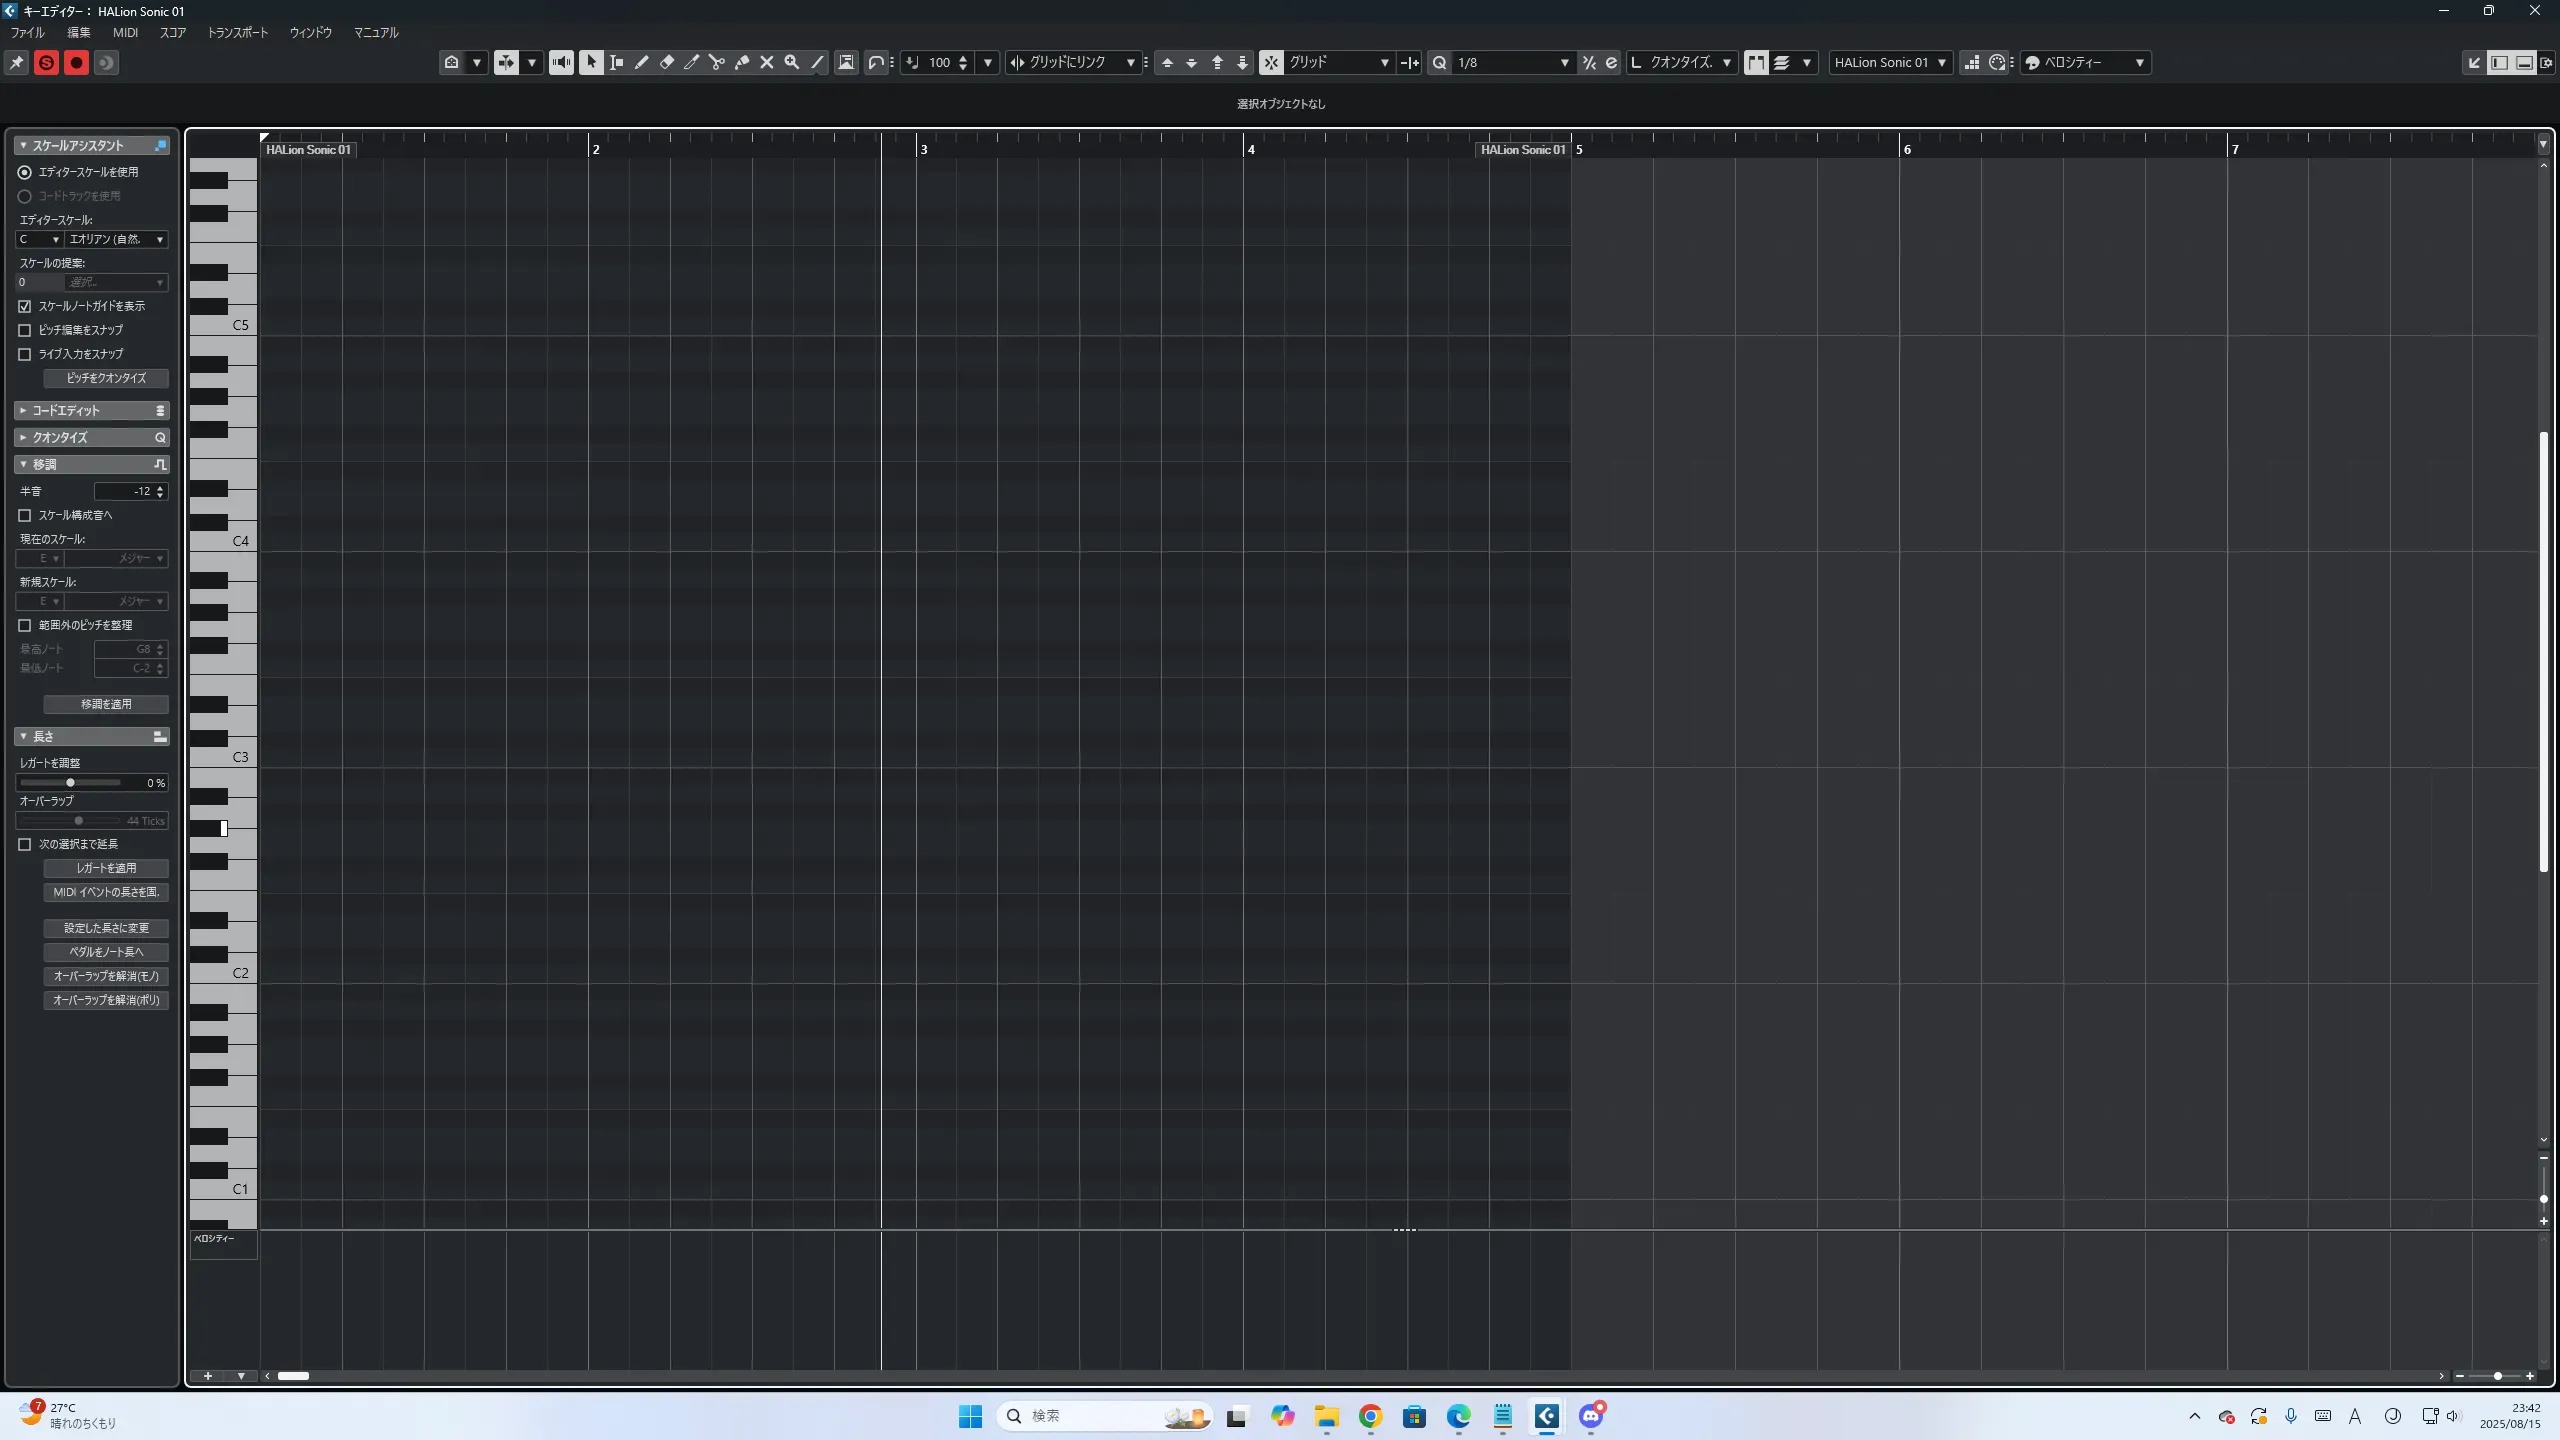
Task: Select the Split scissors tool
Action: coord(716,63)
